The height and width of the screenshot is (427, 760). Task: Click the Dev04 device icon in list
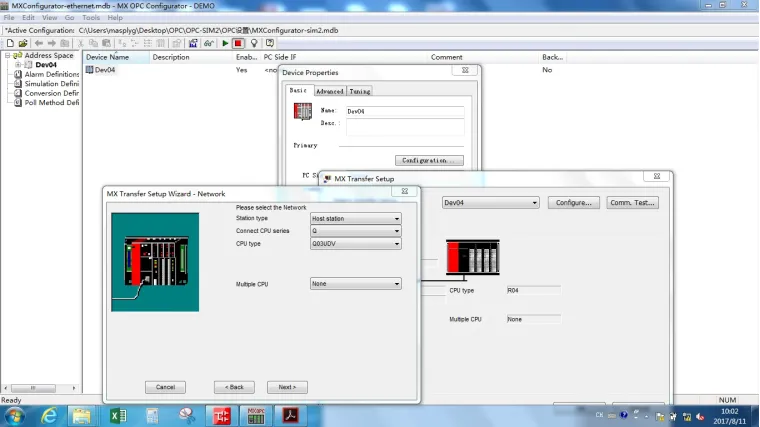coord(90,70)
